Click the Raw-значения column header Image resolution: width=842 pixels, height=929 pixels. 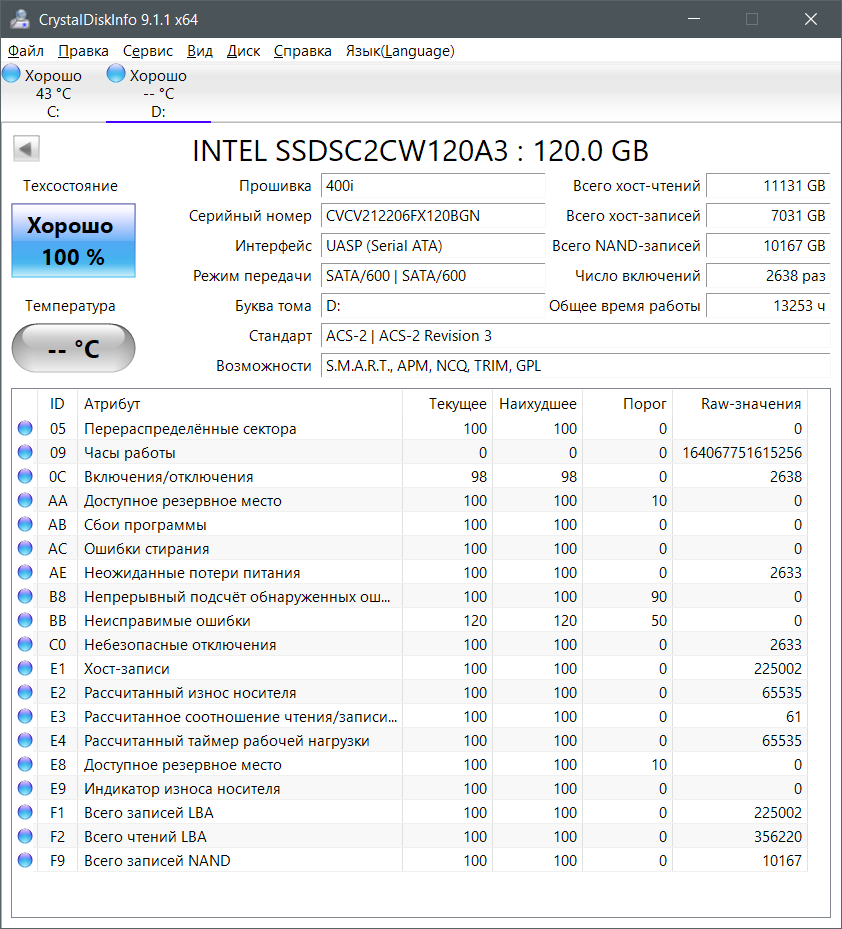(740, 404)
